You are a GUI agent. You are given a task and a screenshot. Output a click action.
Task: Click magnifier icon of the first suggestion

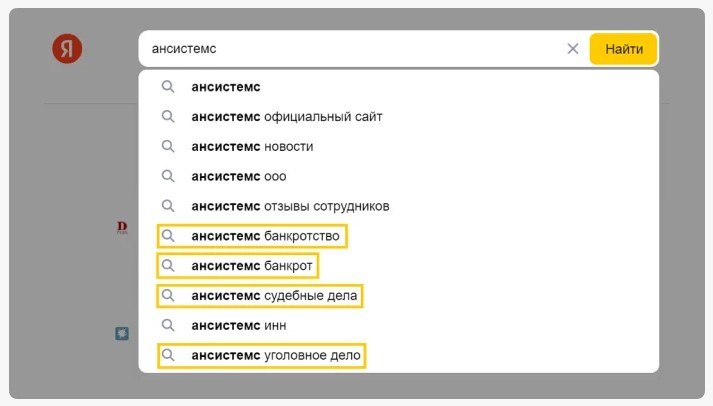(x=168, y=87)
